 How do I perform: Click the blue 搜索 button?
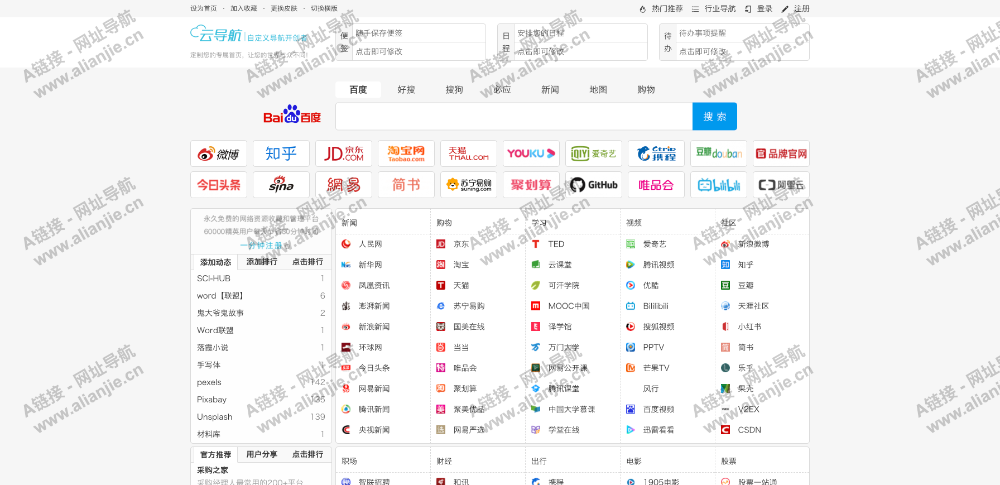[714, 116]
